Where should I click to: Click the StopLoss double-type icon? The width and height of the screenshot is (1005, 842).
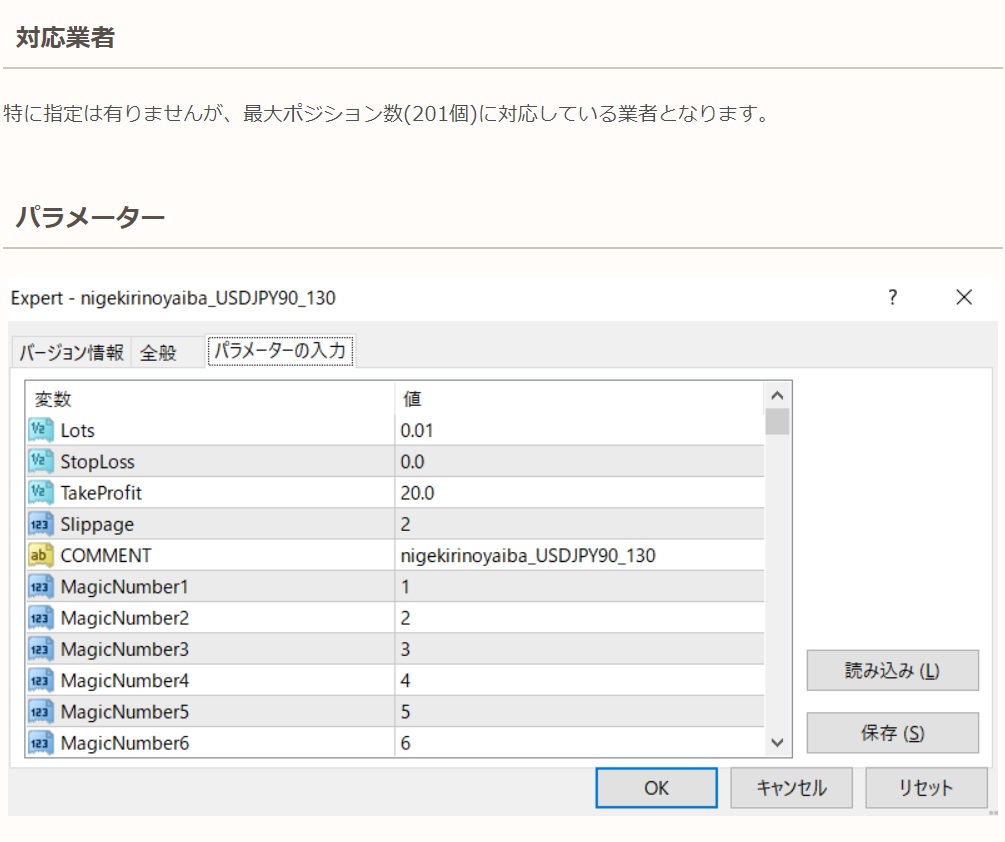click(41, 462)
